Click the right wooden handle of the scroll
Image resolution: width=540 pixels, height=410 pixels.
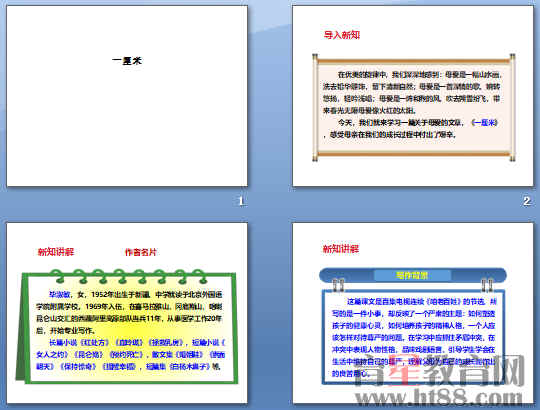(x=512, y=107)
